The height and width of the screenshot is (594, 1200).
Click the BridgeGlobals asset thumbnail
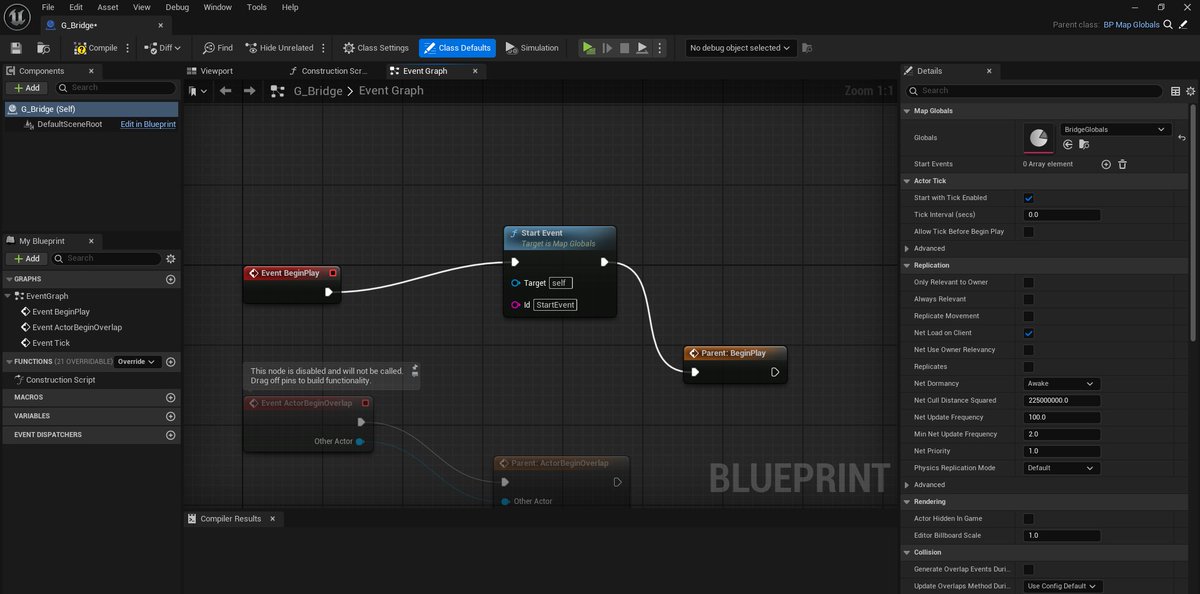pos(1038,139)
